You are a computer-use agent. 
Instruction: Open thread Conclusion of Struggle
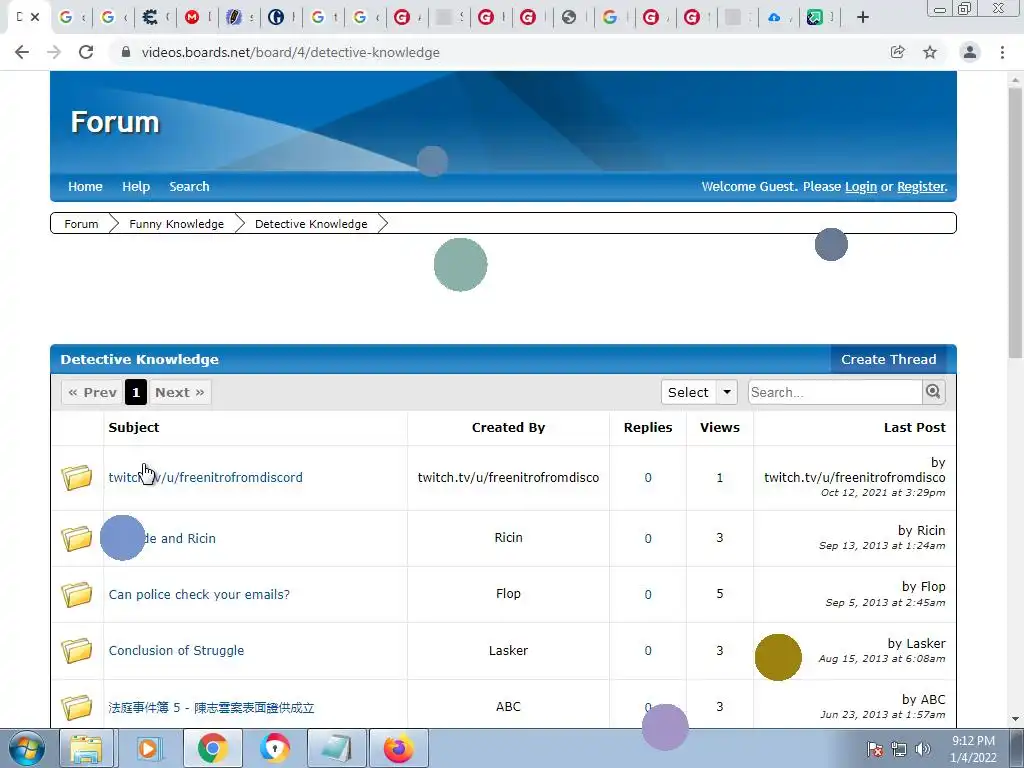(176, 650)
